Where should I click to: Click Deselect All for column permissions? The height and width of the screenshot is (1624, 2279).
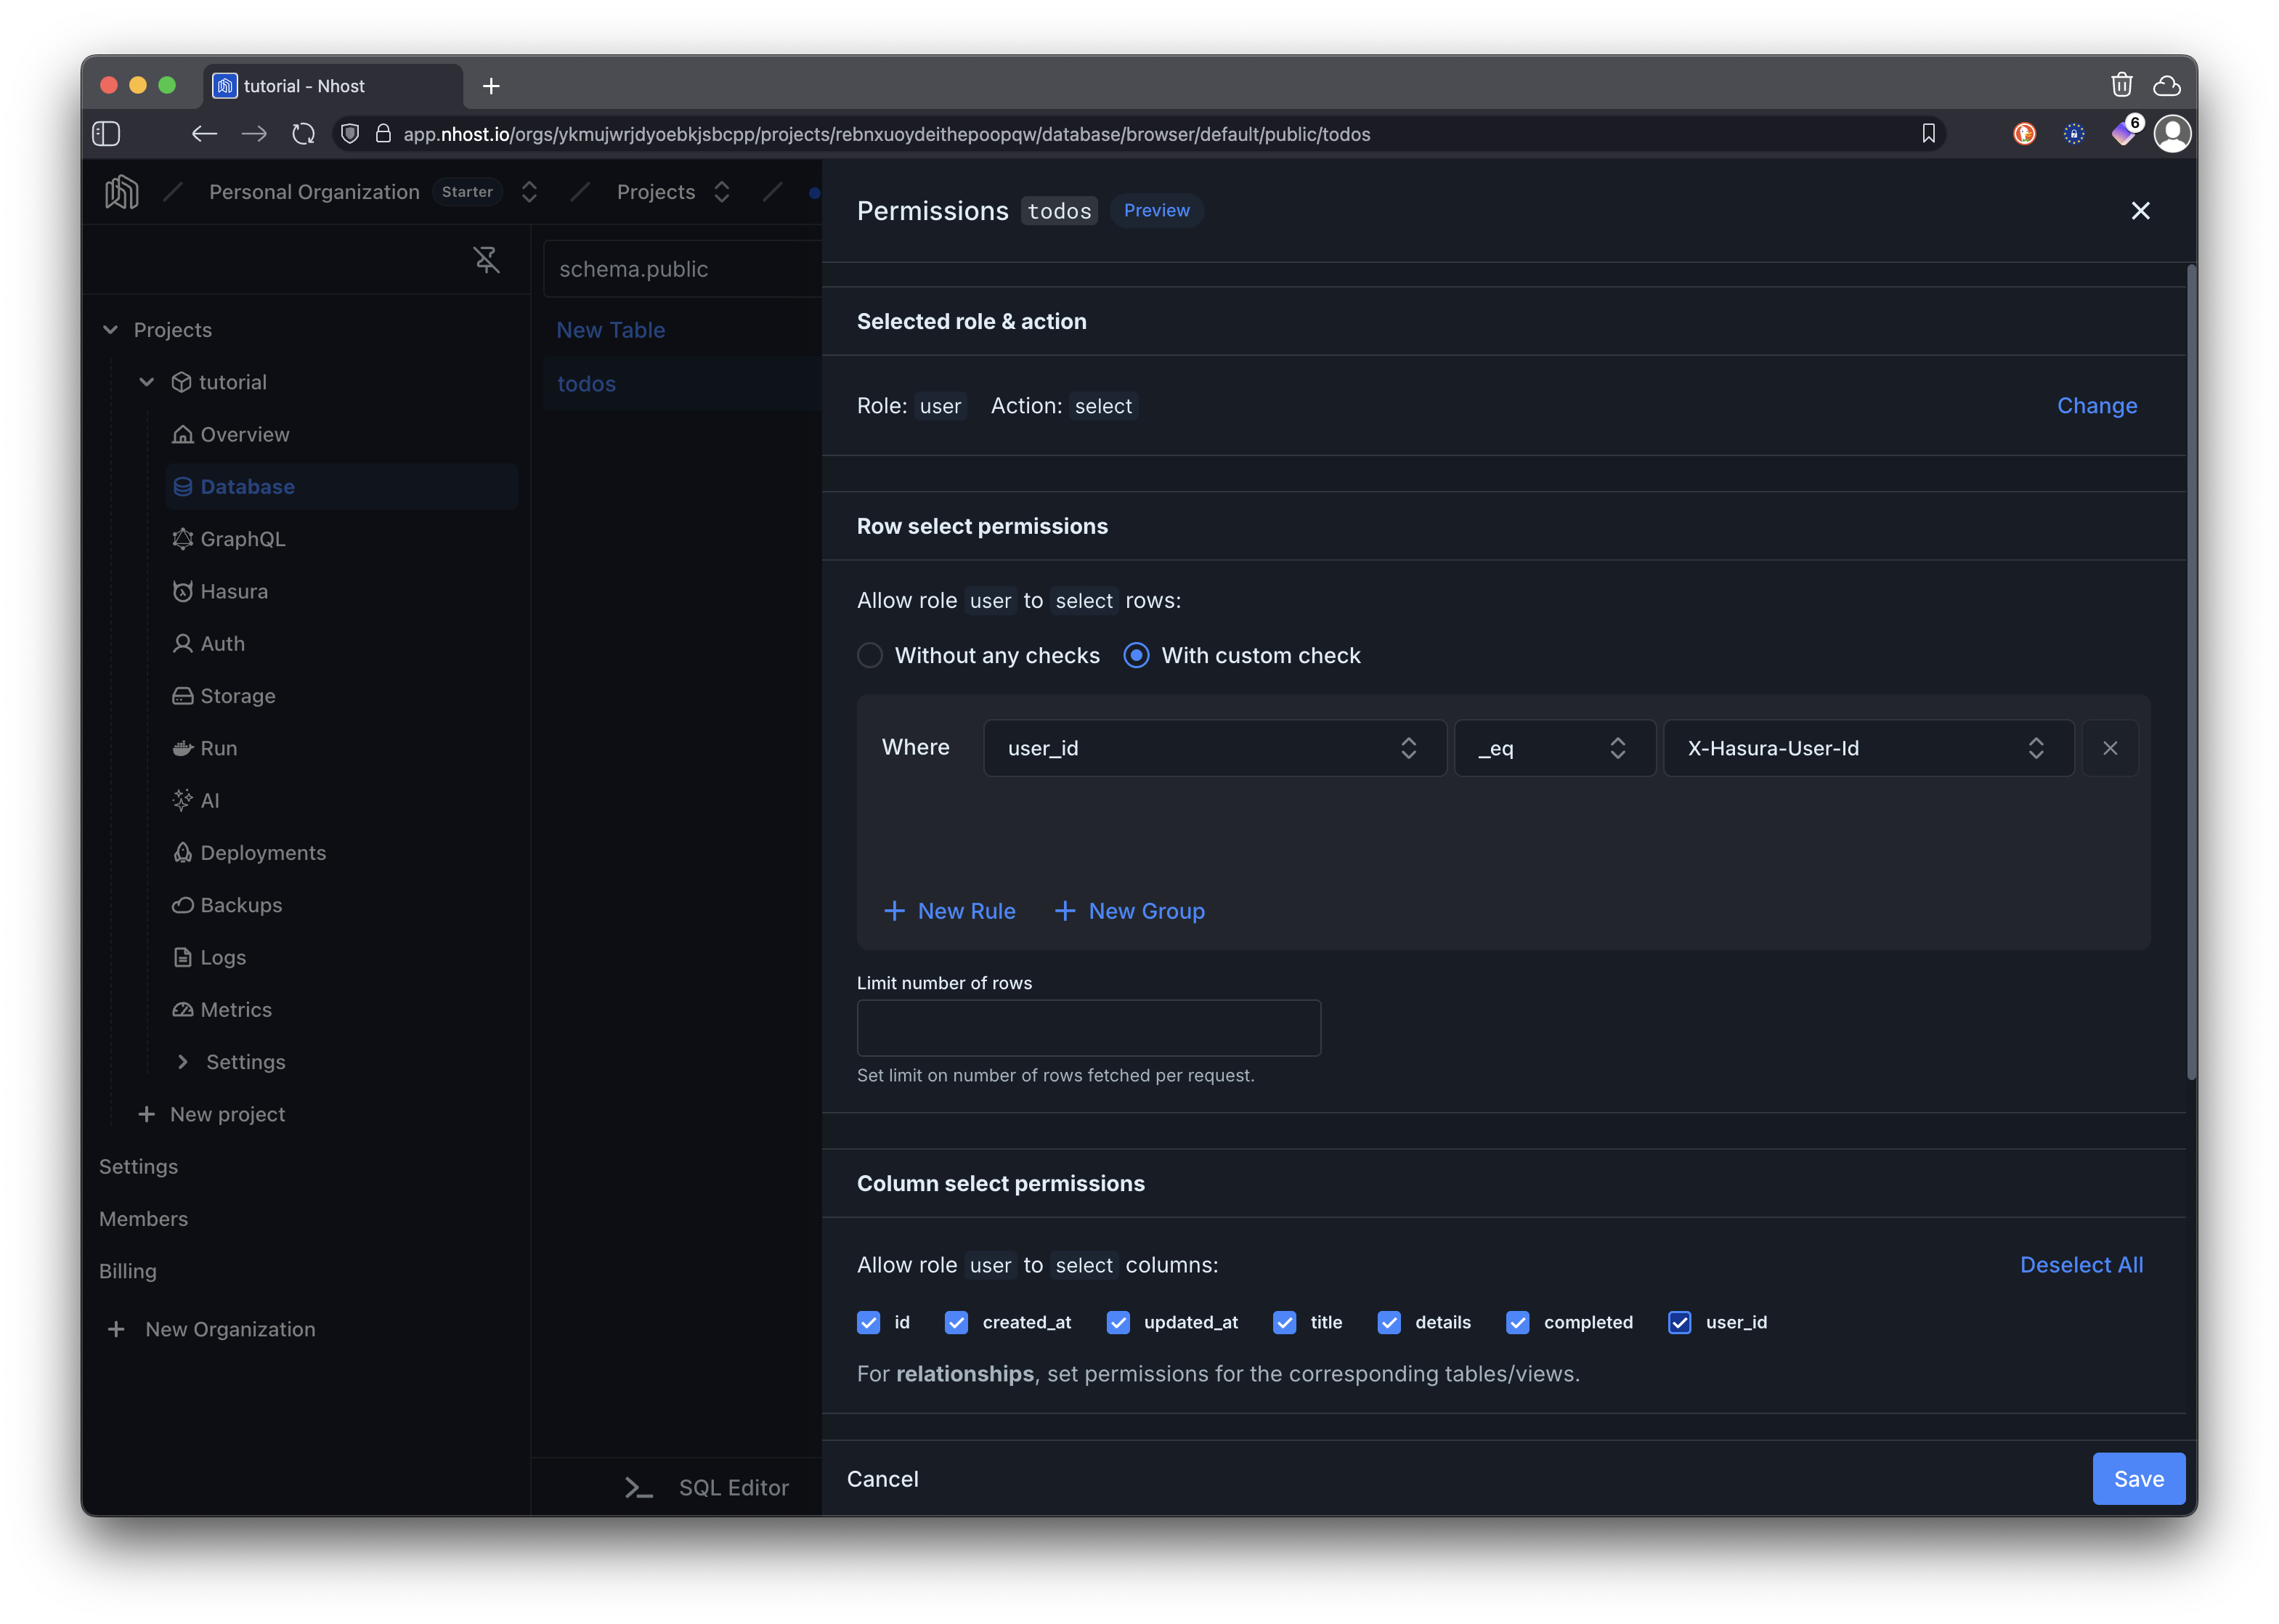(x=2081, y=1264)
